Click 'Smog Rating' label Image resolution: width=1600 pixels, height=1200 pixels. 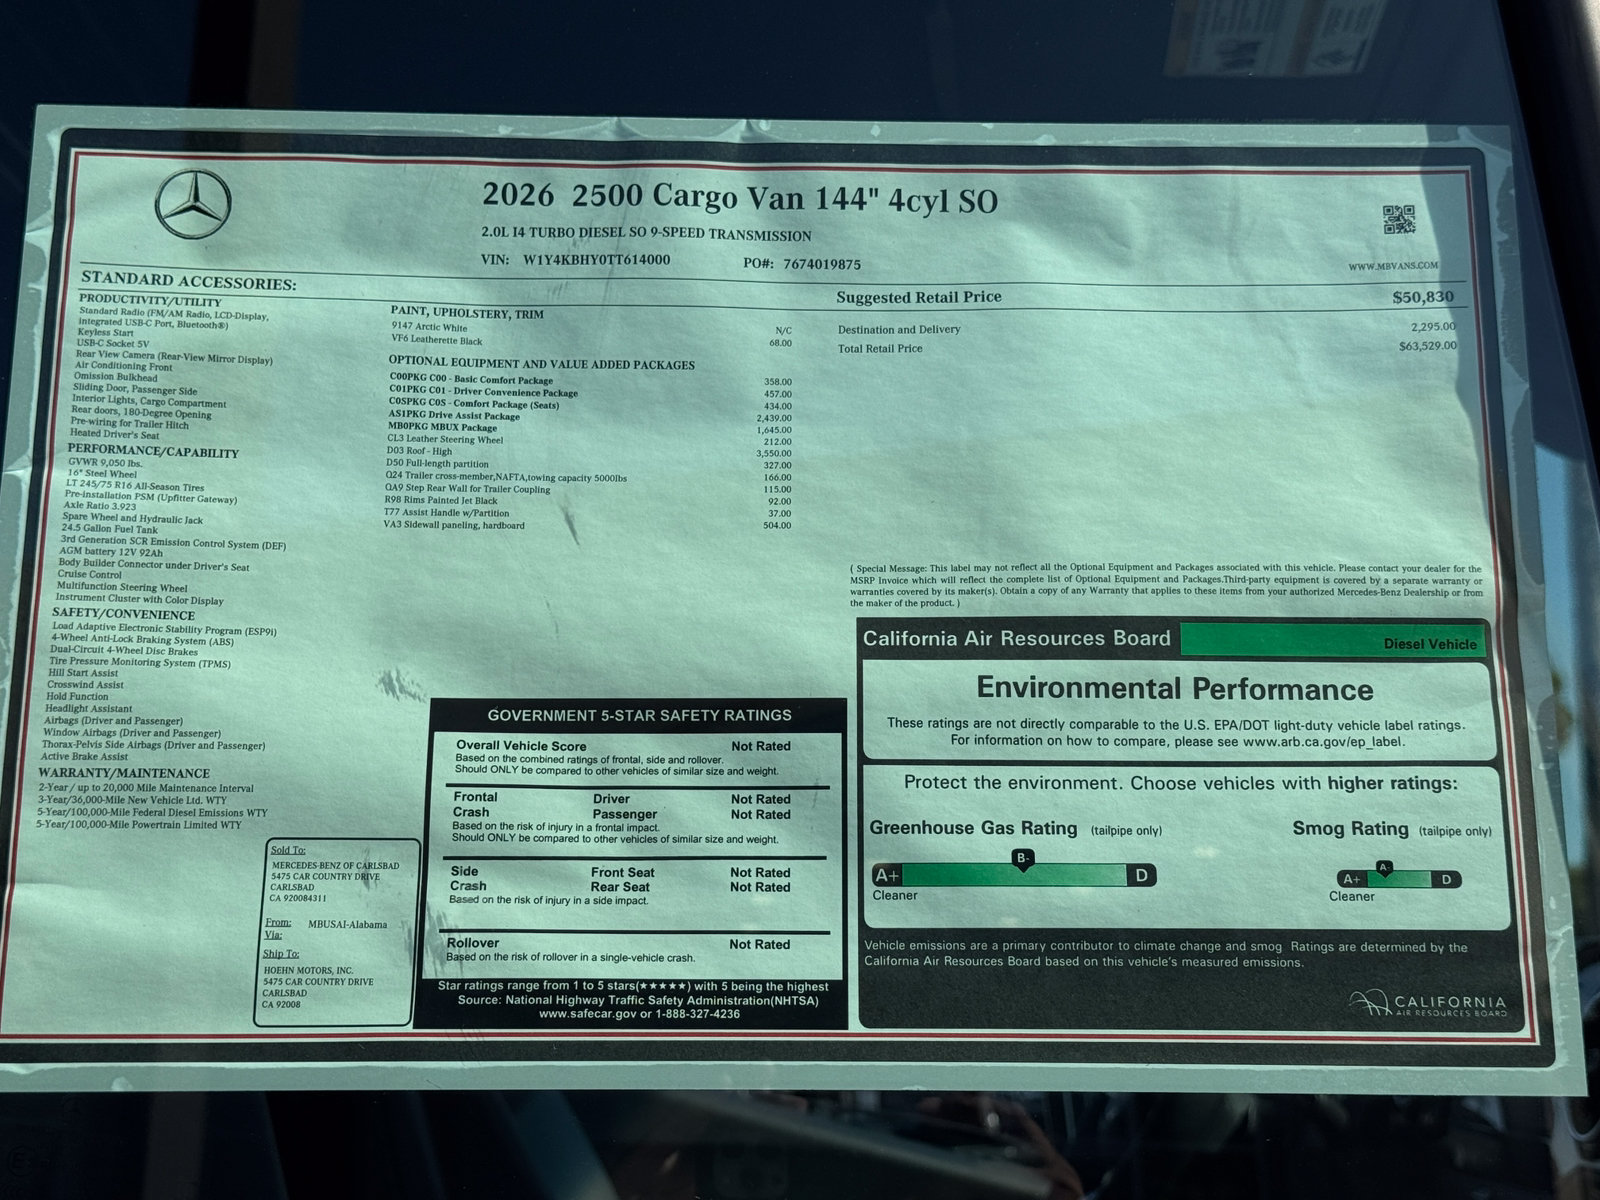tap(1350, 828)
